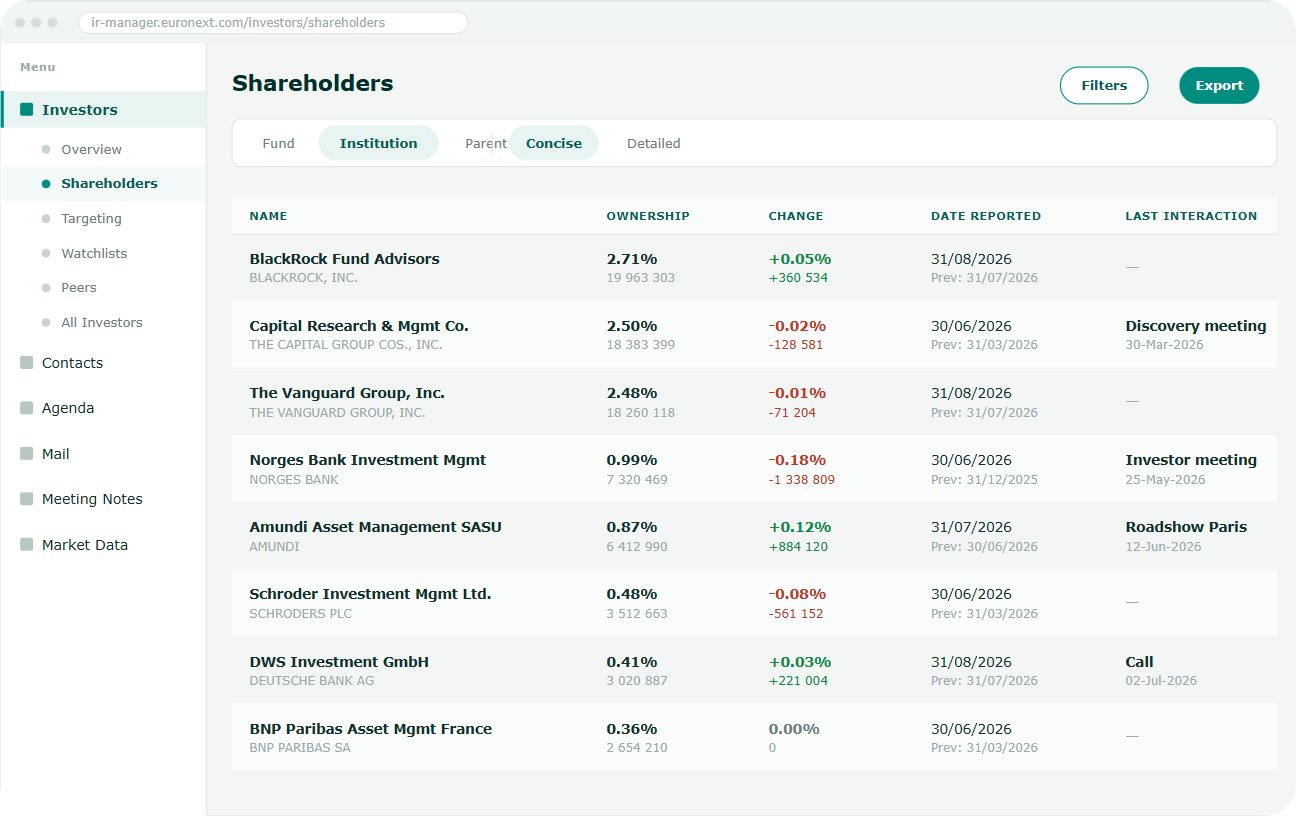Viewport: 1296px width, 816px height.
Task: Select the Concise view
Action: (554, 143)
